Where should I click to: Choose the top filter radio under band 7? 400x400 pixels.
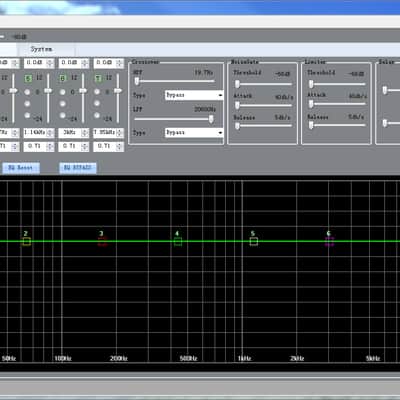(97, 92)
